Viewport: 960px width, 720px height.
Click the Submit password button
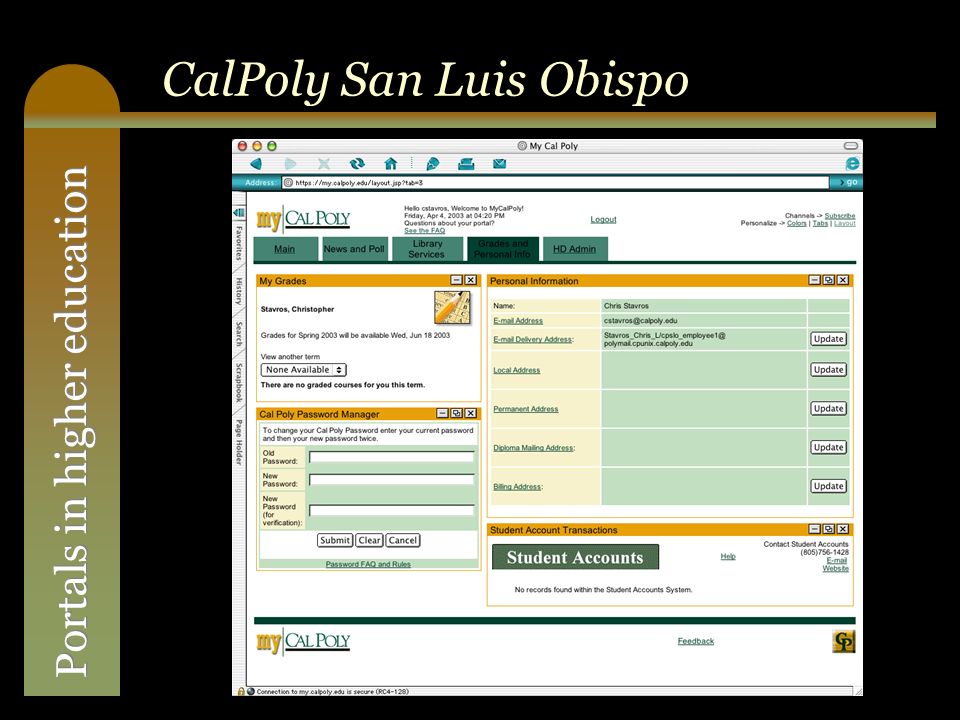pos(335,540)
